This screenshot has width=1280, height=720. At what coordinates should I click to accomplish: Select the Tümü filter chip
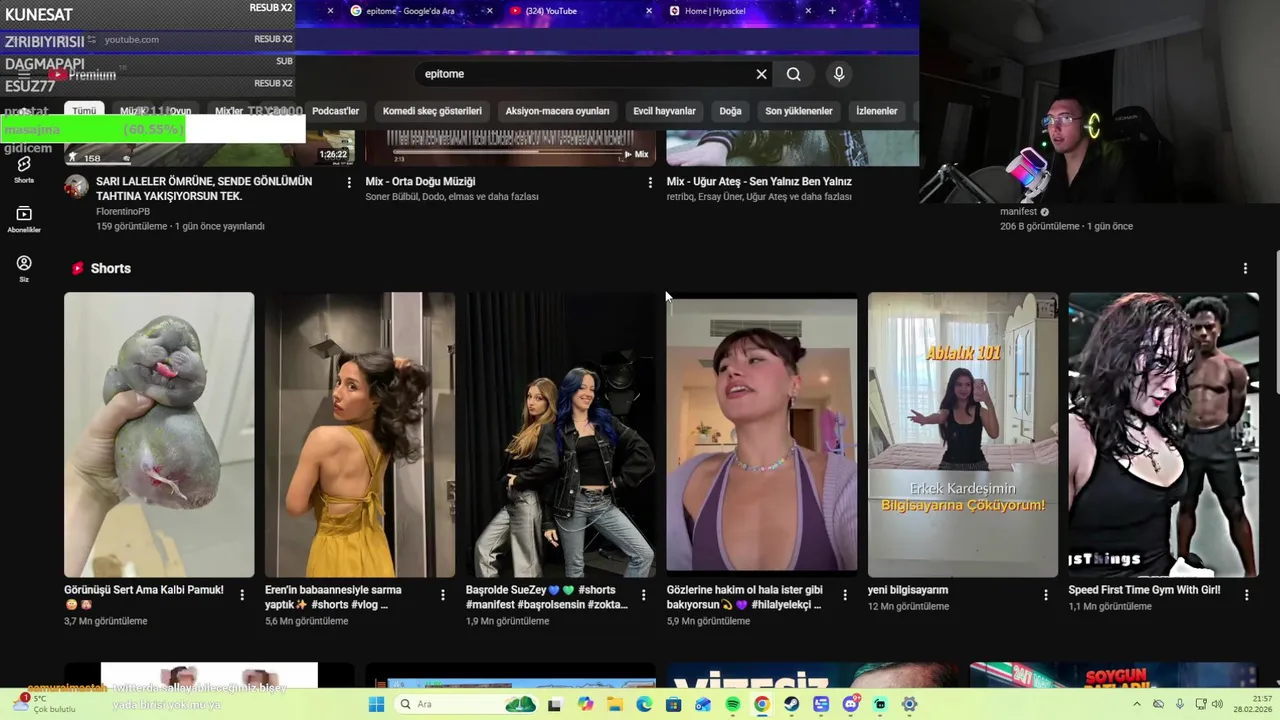pyautogui.click(x=84, y=111)
